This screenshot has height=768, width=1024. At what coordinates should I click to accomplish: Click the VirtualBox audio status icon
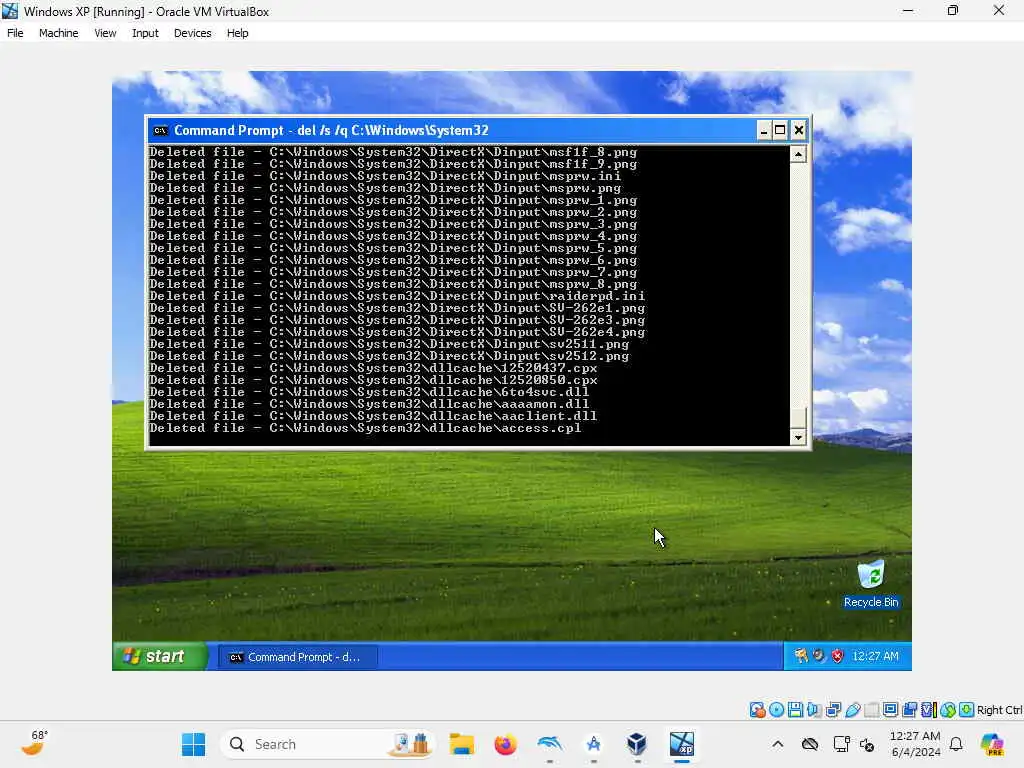click(x=814, y=710)
